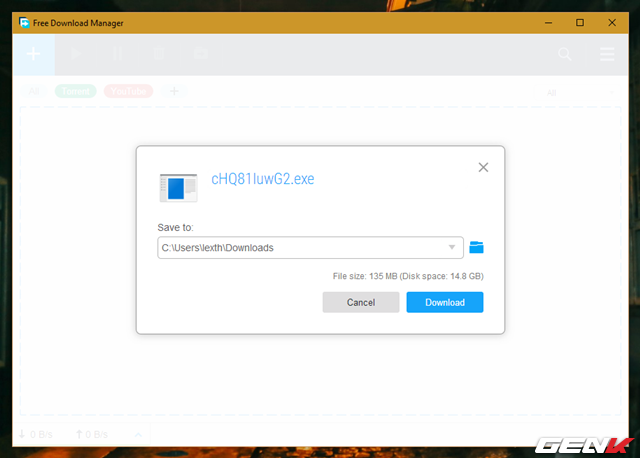Click the pause downloads icon
Screen dimensions: 640x458
coord(117,54)
